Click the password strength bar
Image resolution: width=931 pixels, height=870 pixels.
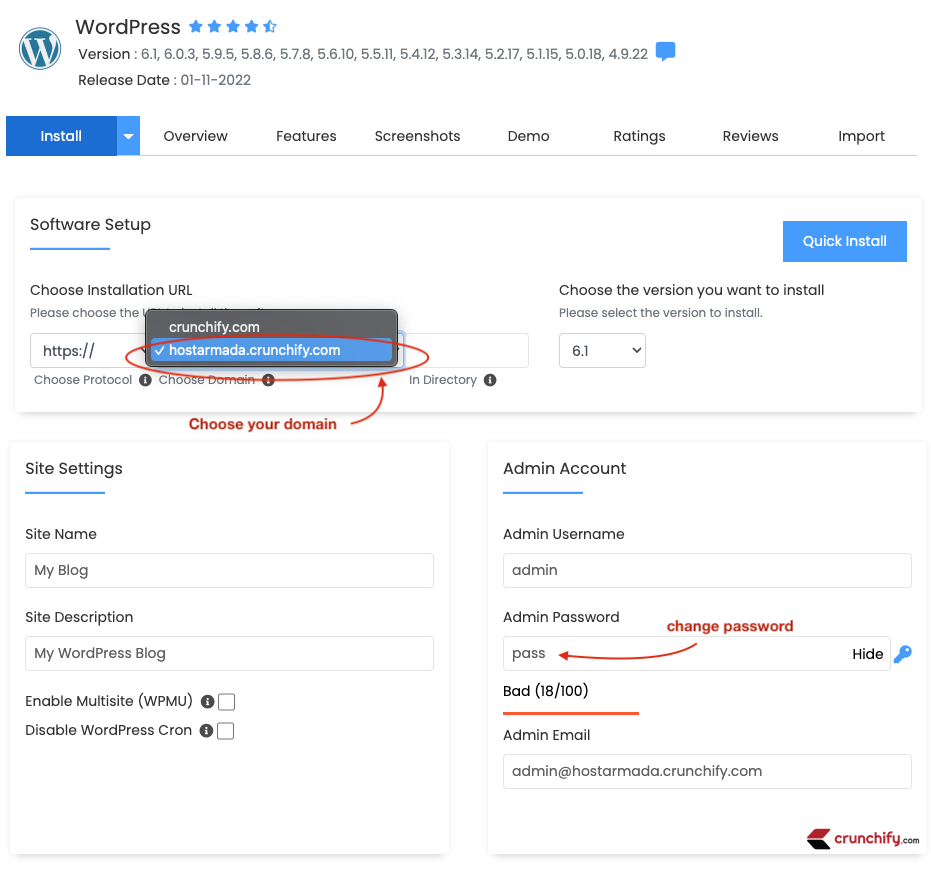click(x=571, y=713)
